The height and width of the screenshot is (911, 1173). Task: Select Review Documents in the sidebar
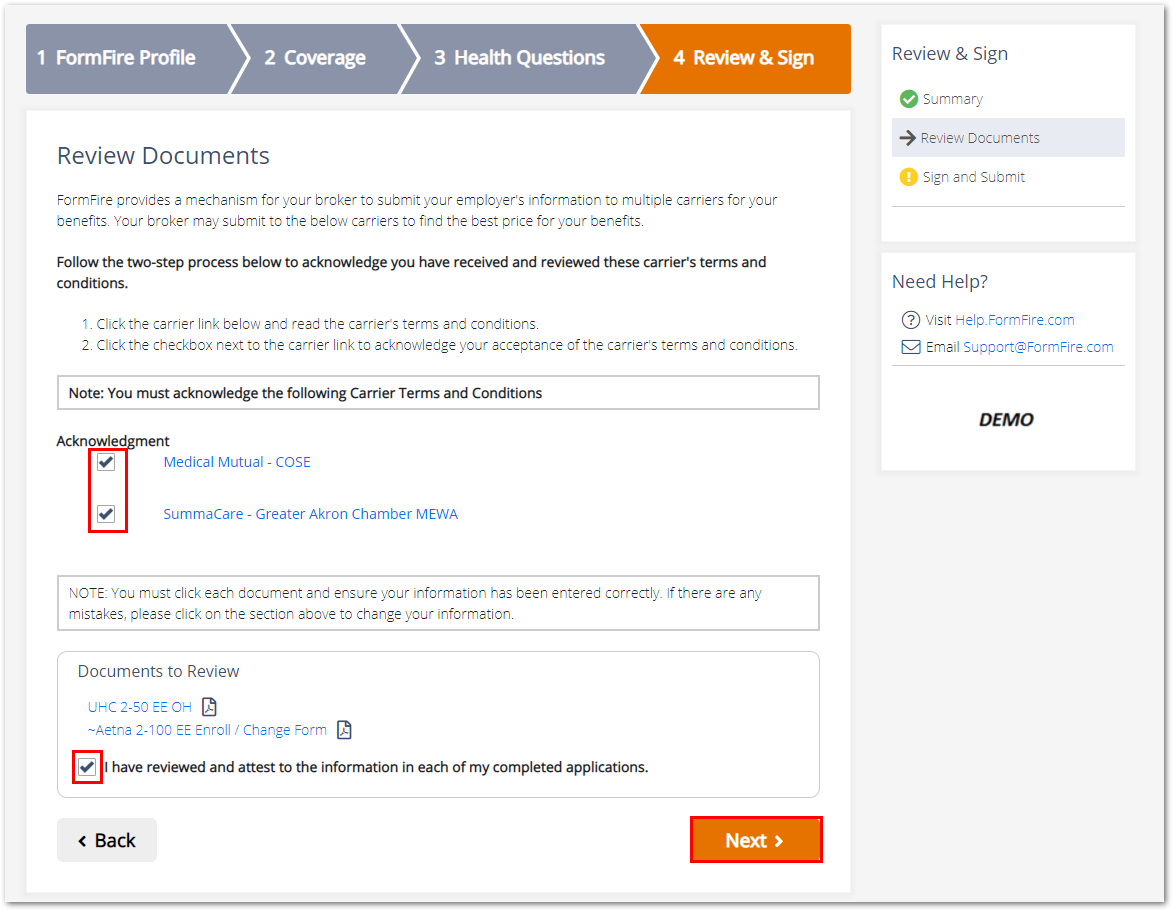(1008, 138)
